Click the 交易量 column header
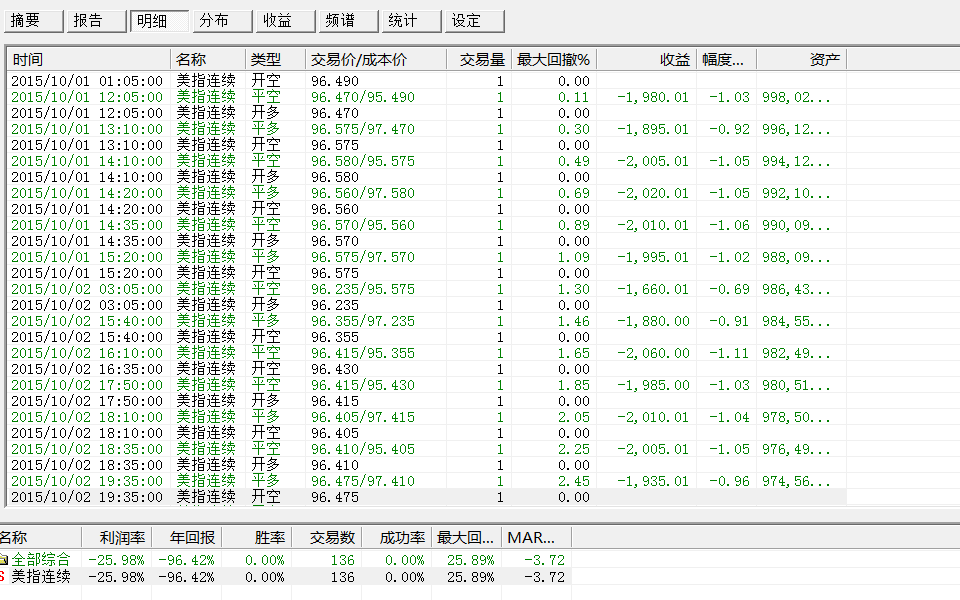Viewport: 960px width, 600px height. coord(479,60)
